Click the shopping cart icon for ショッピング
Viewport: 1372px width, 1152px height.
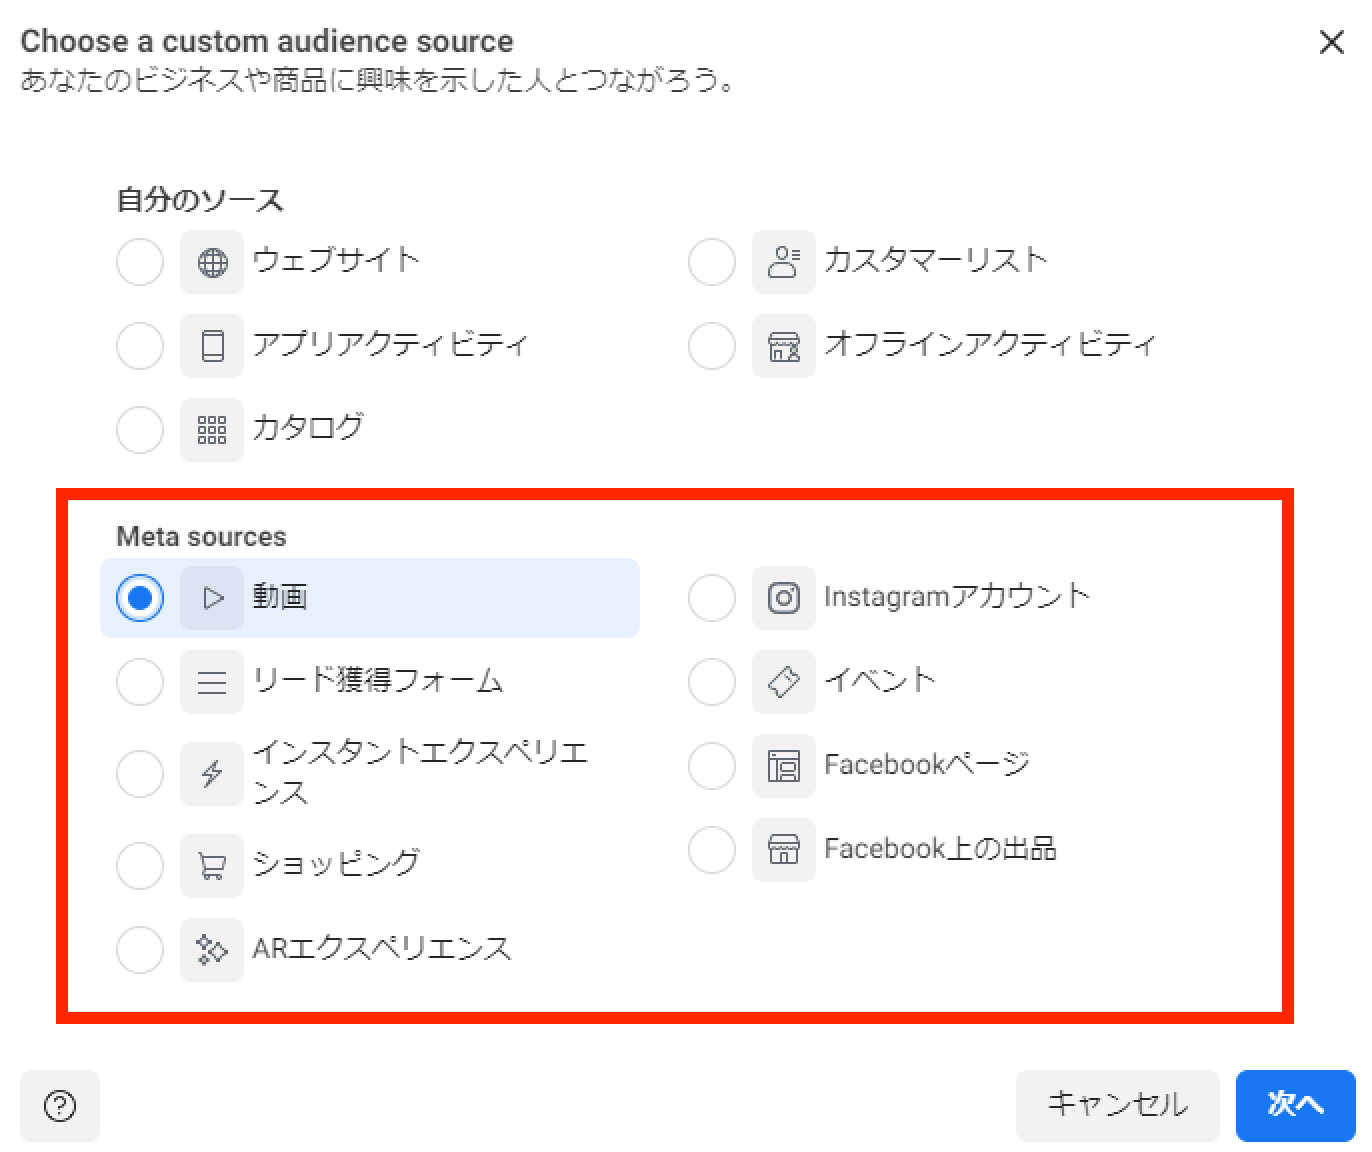pos(212,865)
